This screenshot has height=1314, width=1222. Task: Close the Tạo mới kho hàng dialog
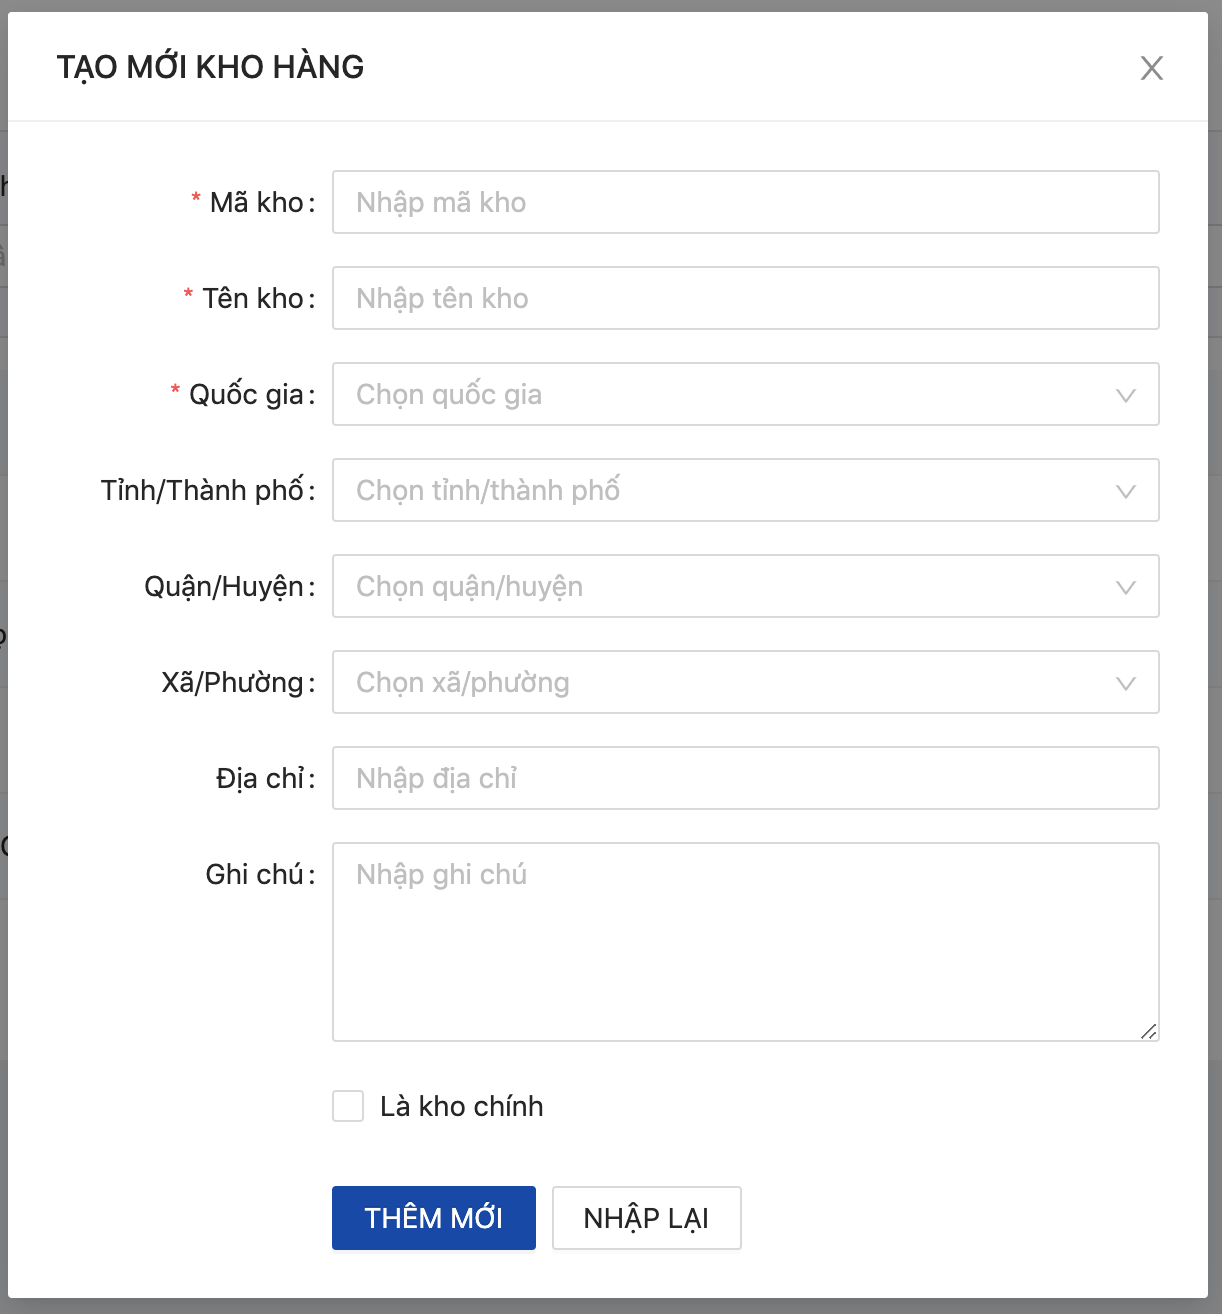pos(1152,68)
